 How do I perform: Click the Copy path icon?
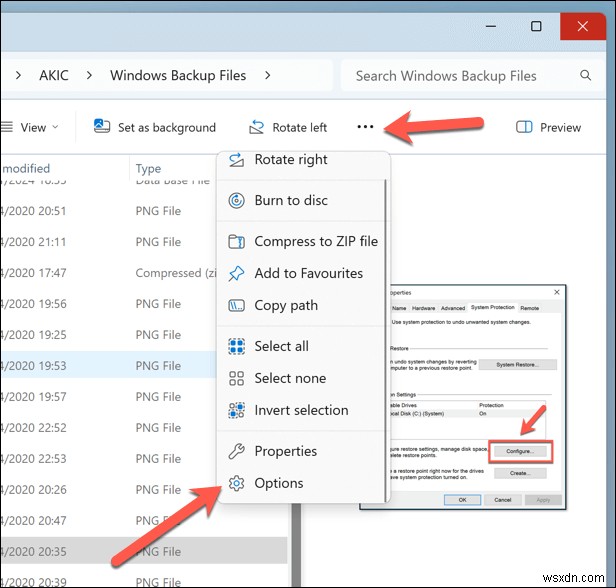(236, 306)
